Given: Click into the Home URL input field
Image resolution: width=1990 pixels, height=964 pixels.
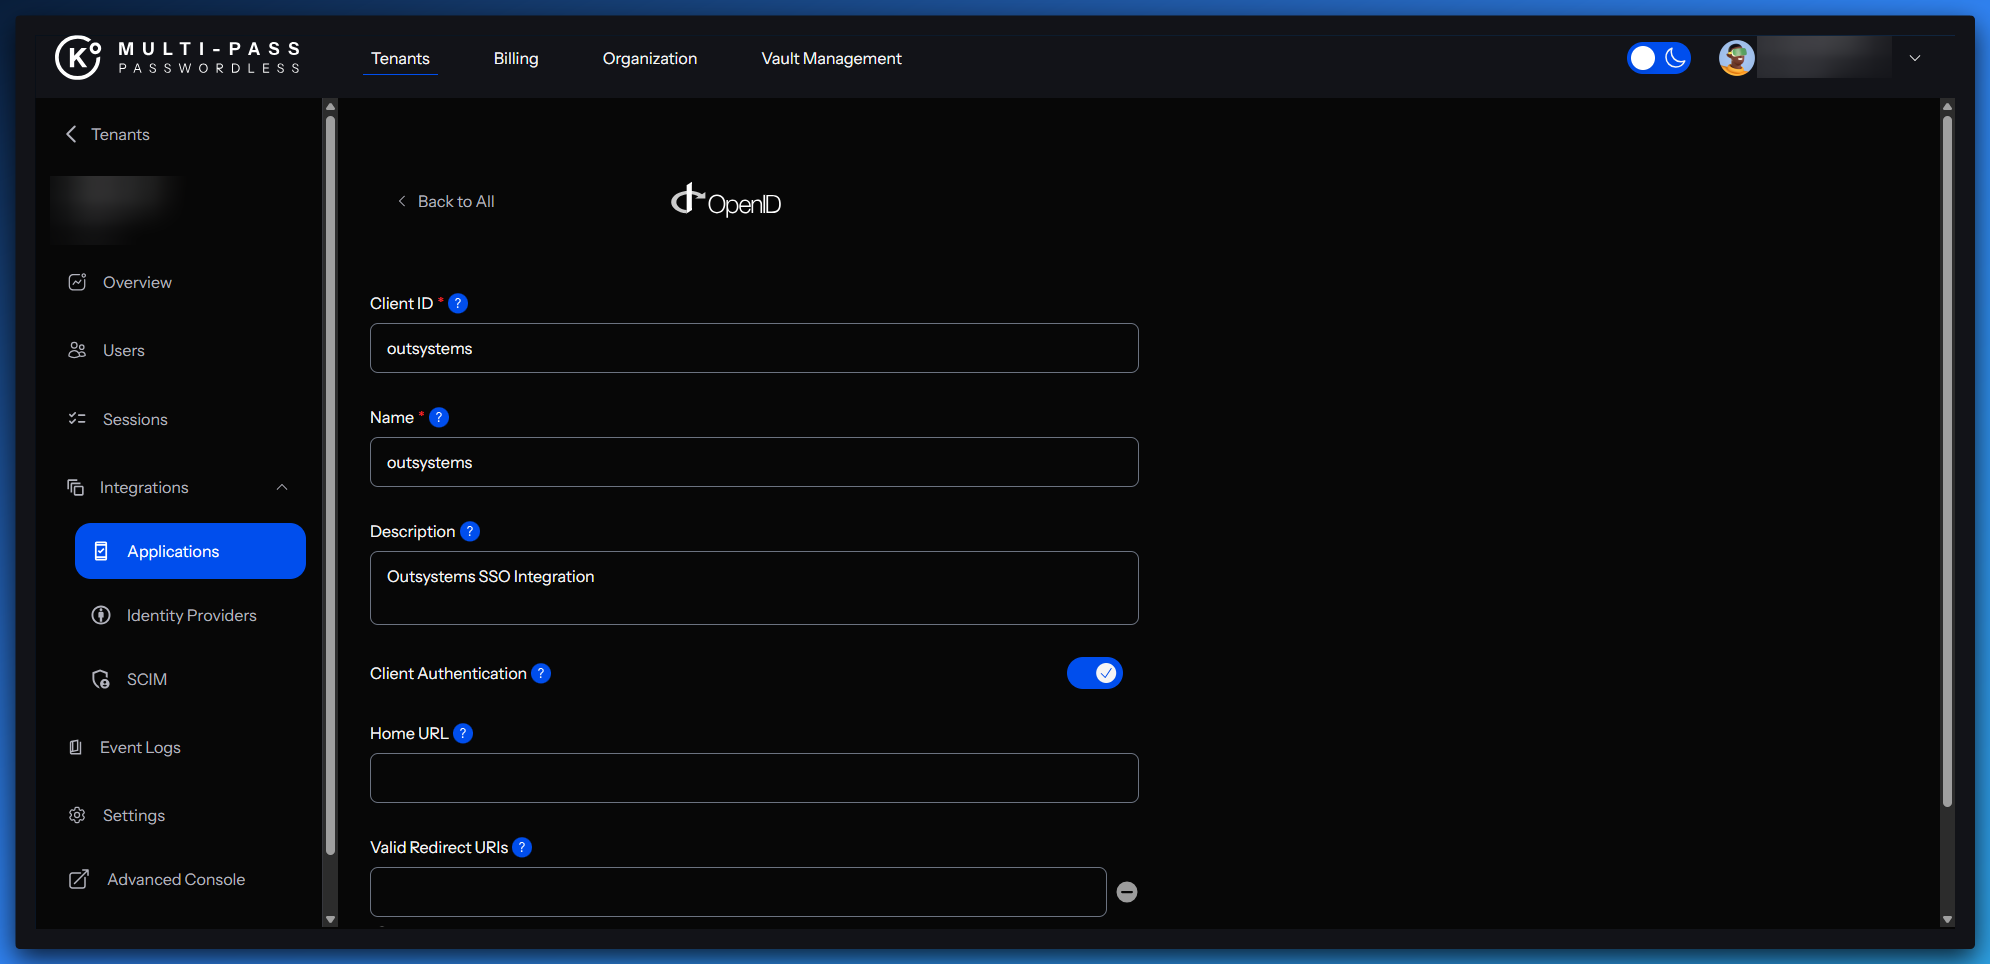Looking at the screenshot, I should click(754, 778).
